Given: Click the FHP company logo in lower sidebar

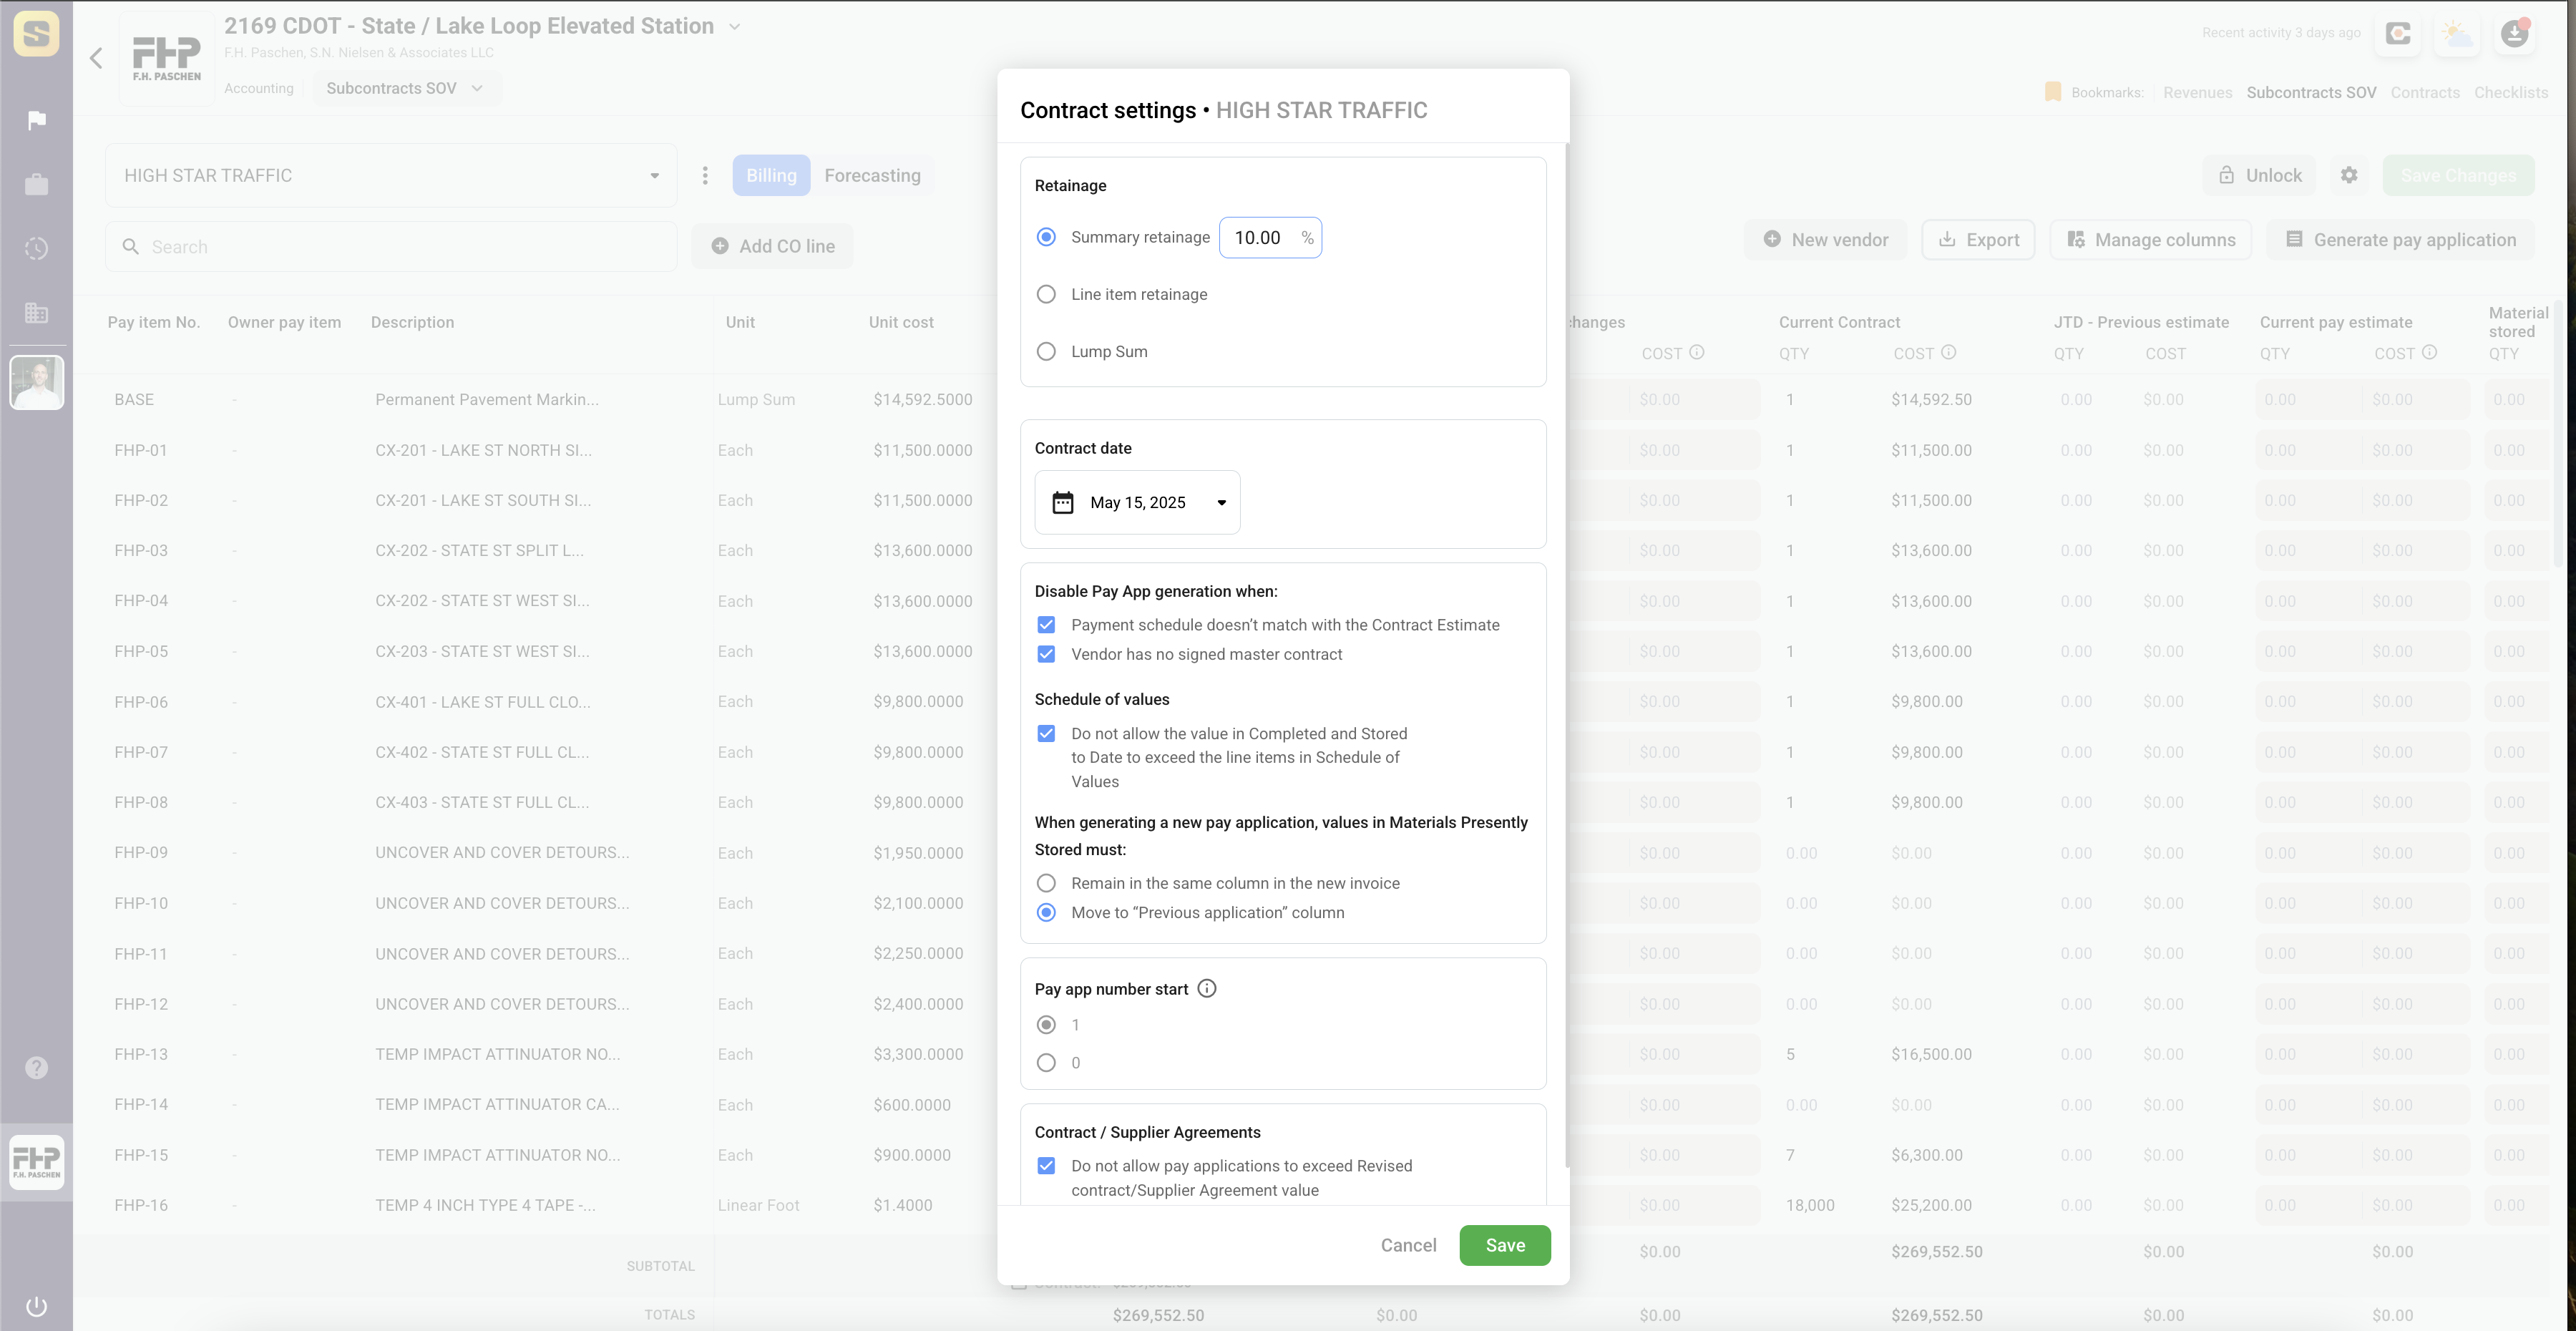Looking at the screenshot, I should (x=37, y=1162).
